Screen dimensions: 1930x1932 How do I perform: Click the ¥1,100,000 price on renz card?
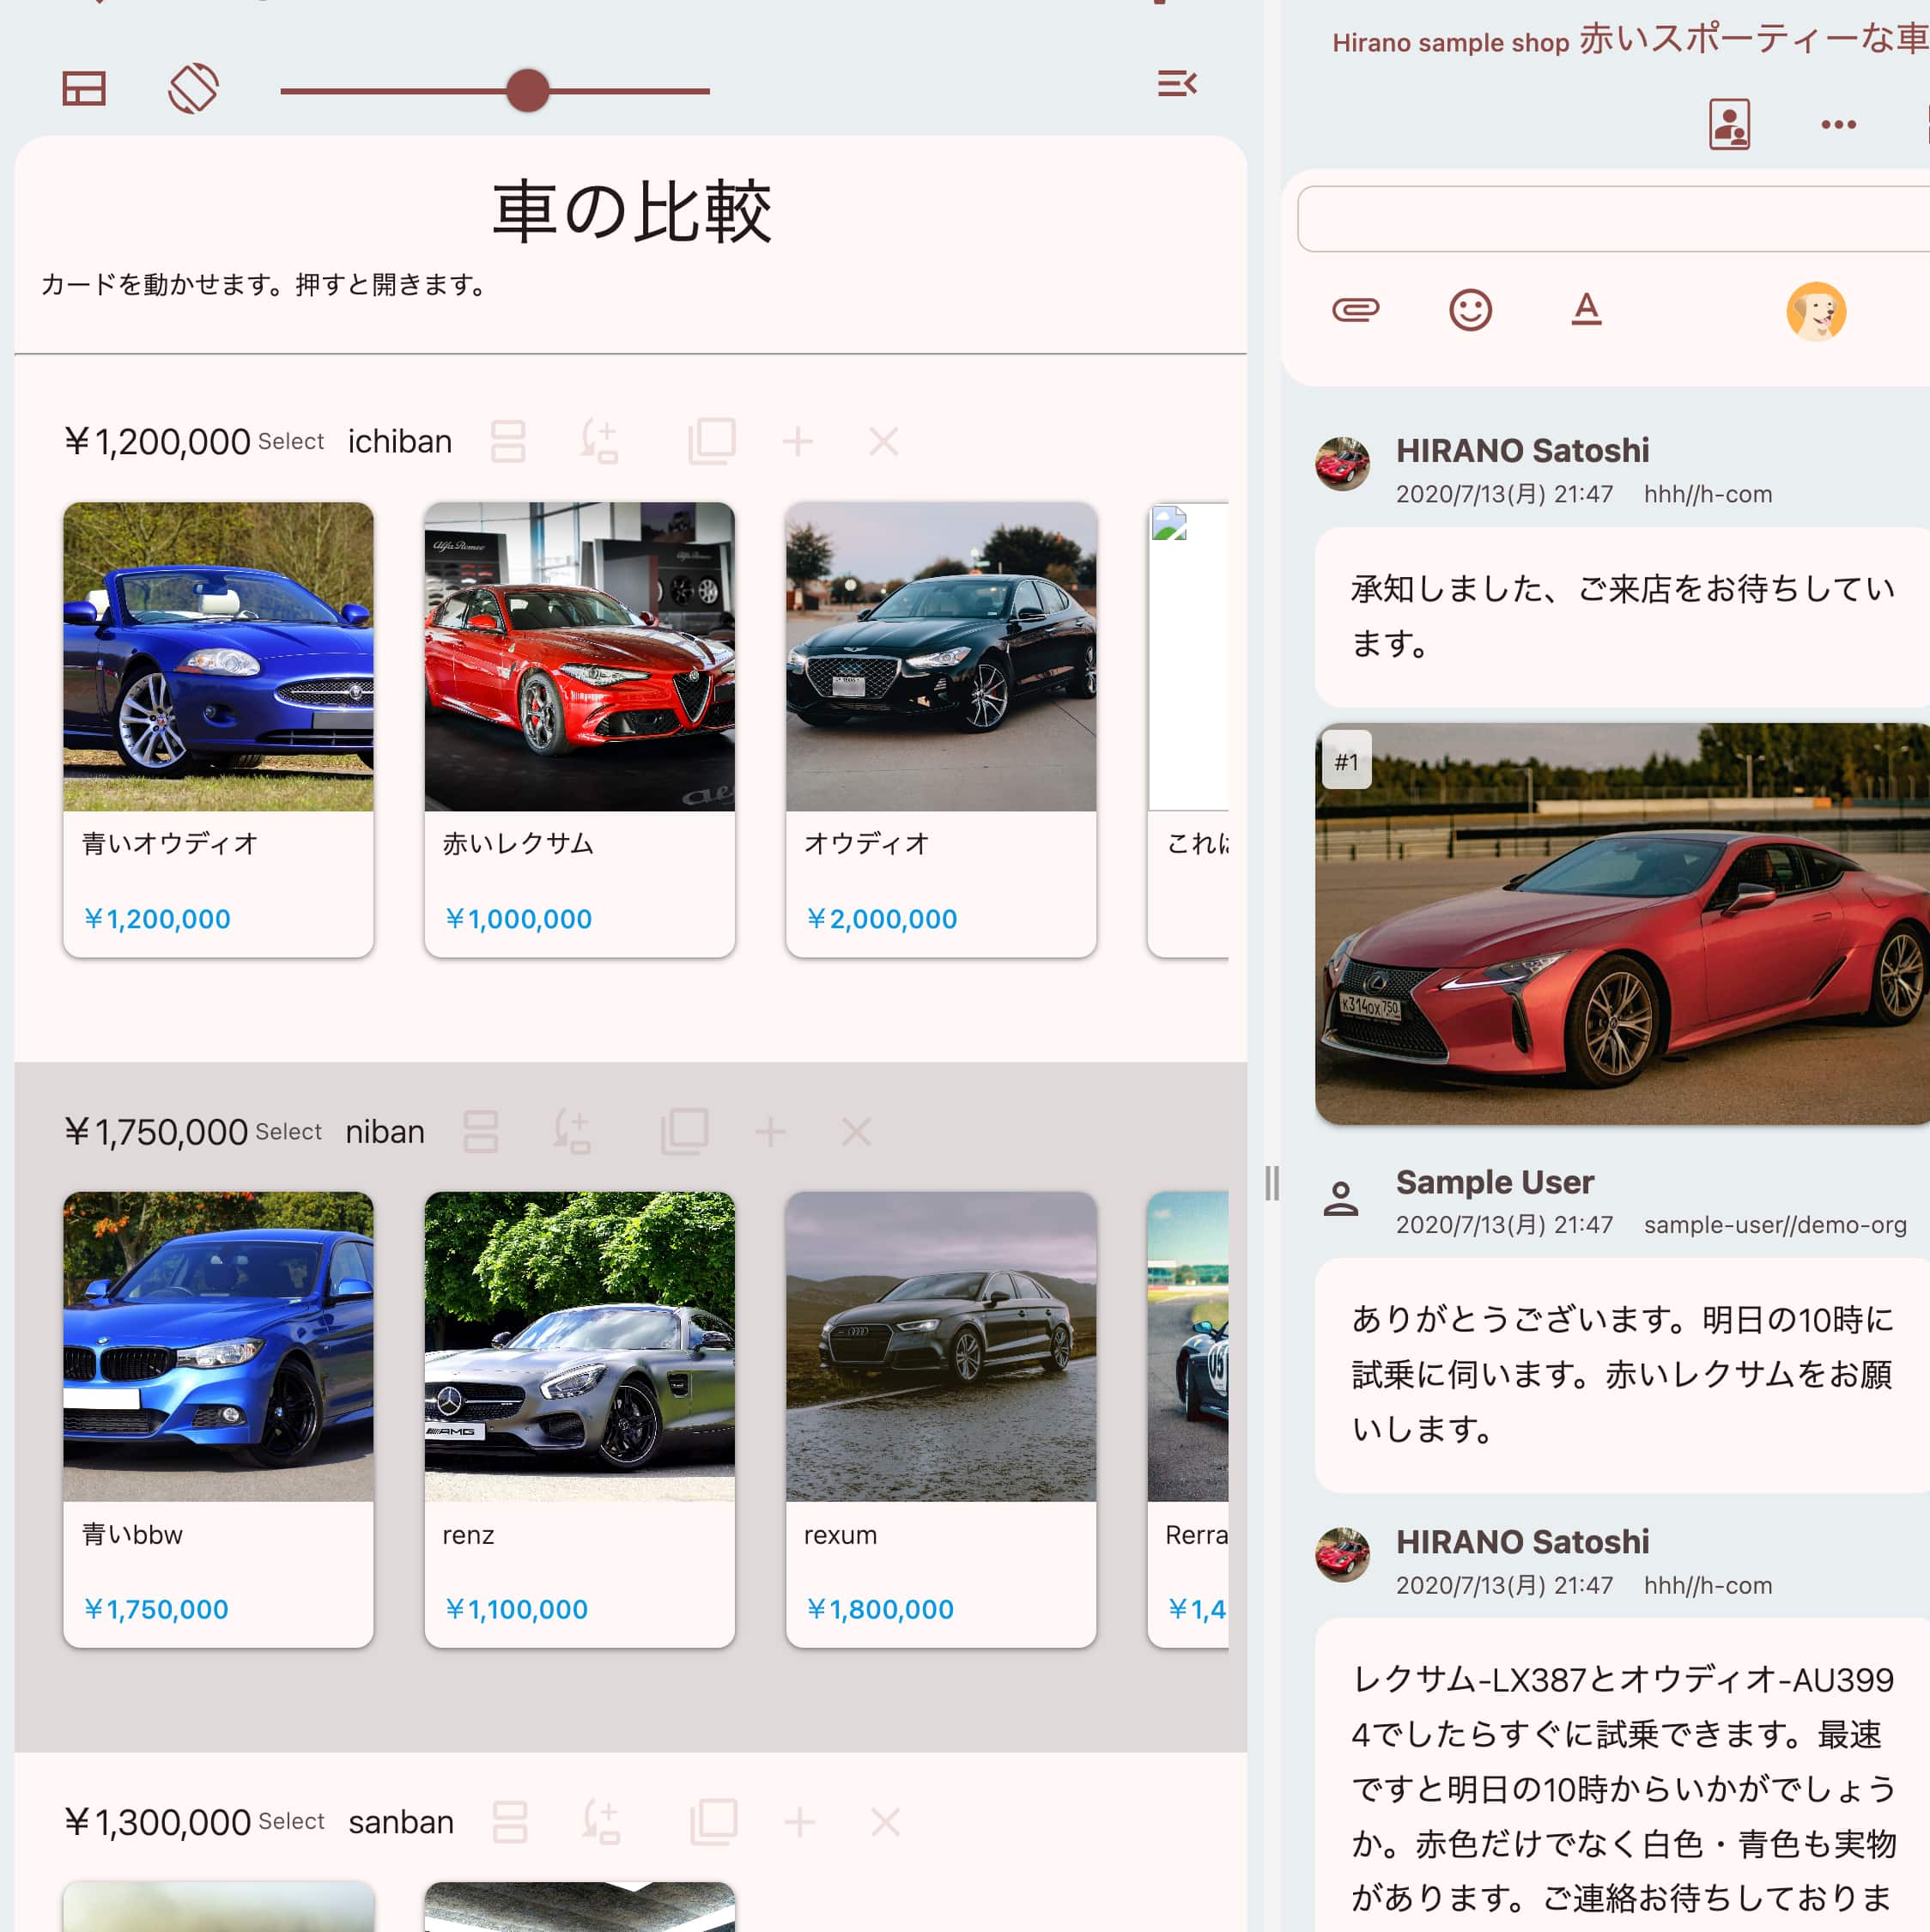point(516,1609)
